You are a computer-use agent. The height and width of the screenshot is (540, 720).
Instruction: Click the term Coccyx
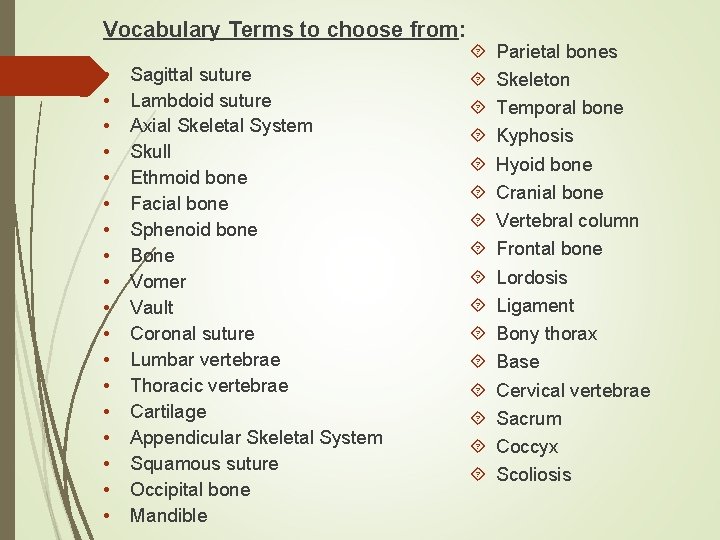pos(527,447)
